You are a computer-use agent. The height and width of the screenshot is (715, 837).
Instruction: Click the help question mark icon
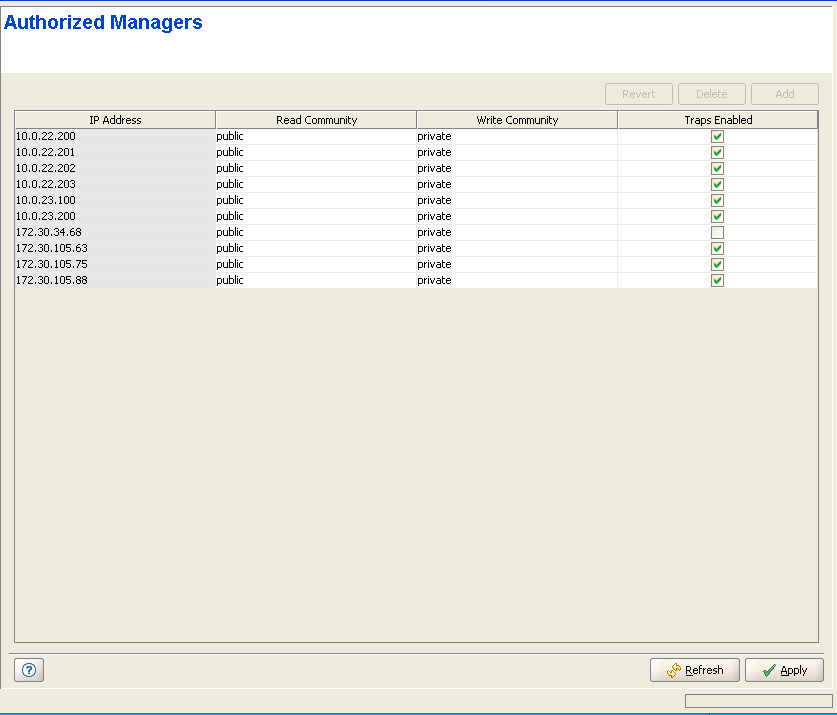click(x=28, y=670)
